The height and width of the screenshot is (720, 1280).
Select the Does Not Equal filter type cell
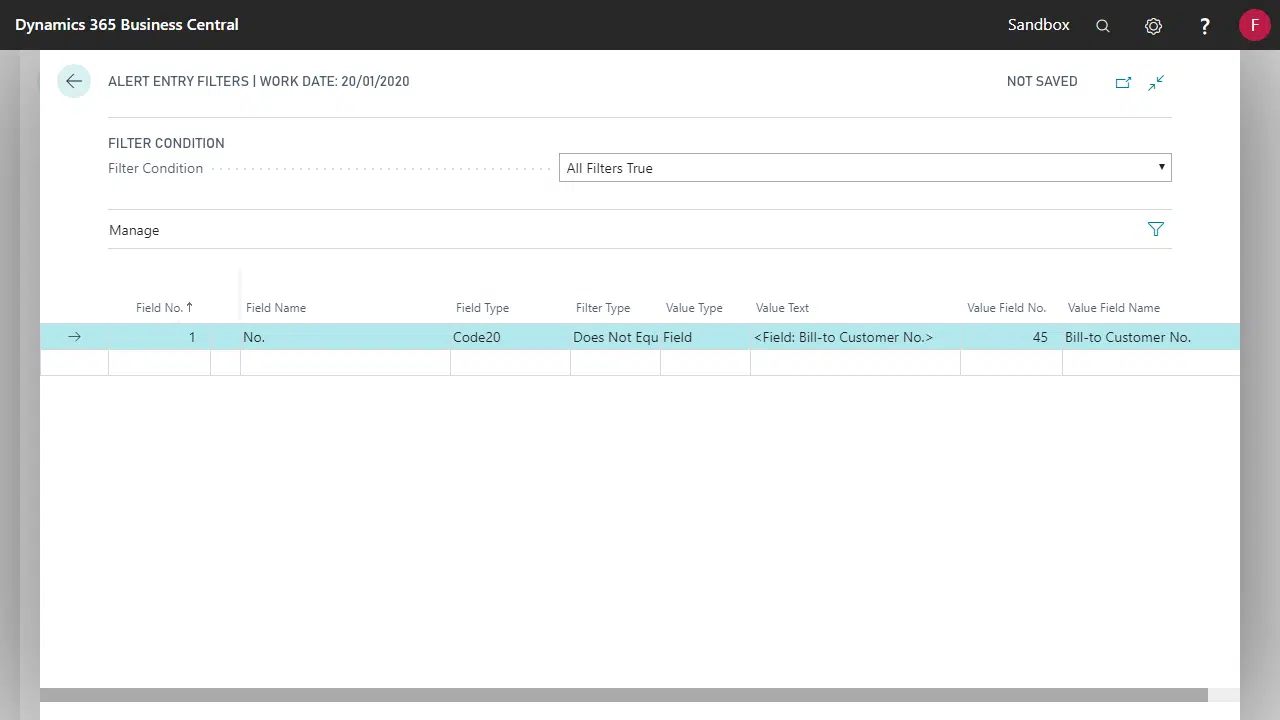pyautogui.click(x=614, y=337)
